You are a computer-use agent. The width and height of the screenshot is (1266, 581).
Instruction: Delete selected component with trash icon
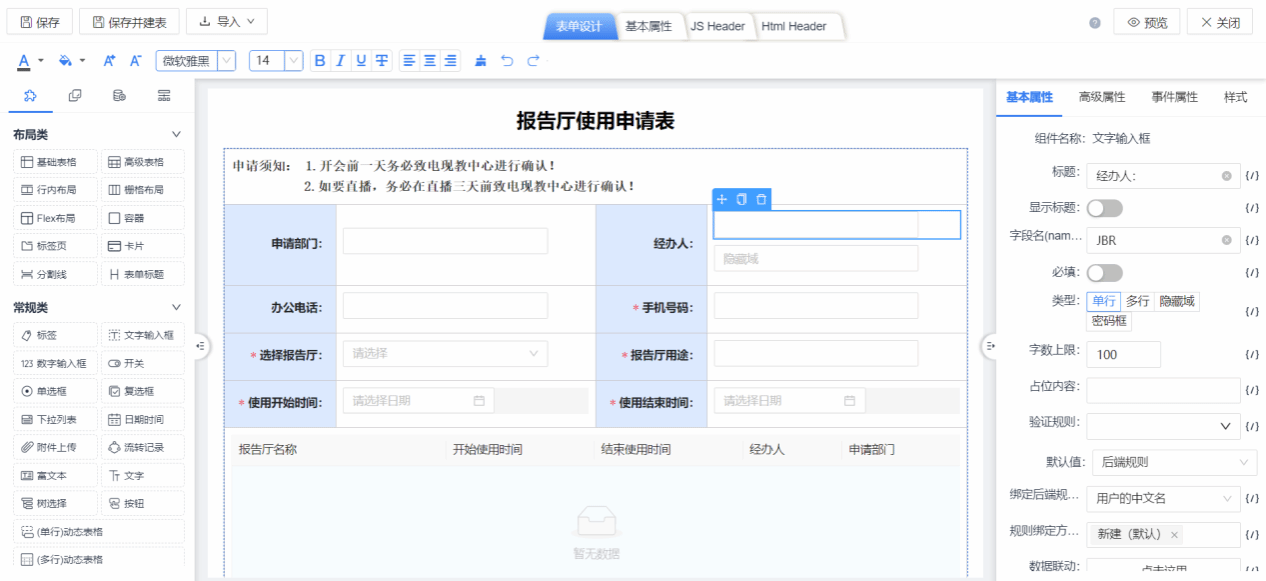762,199
